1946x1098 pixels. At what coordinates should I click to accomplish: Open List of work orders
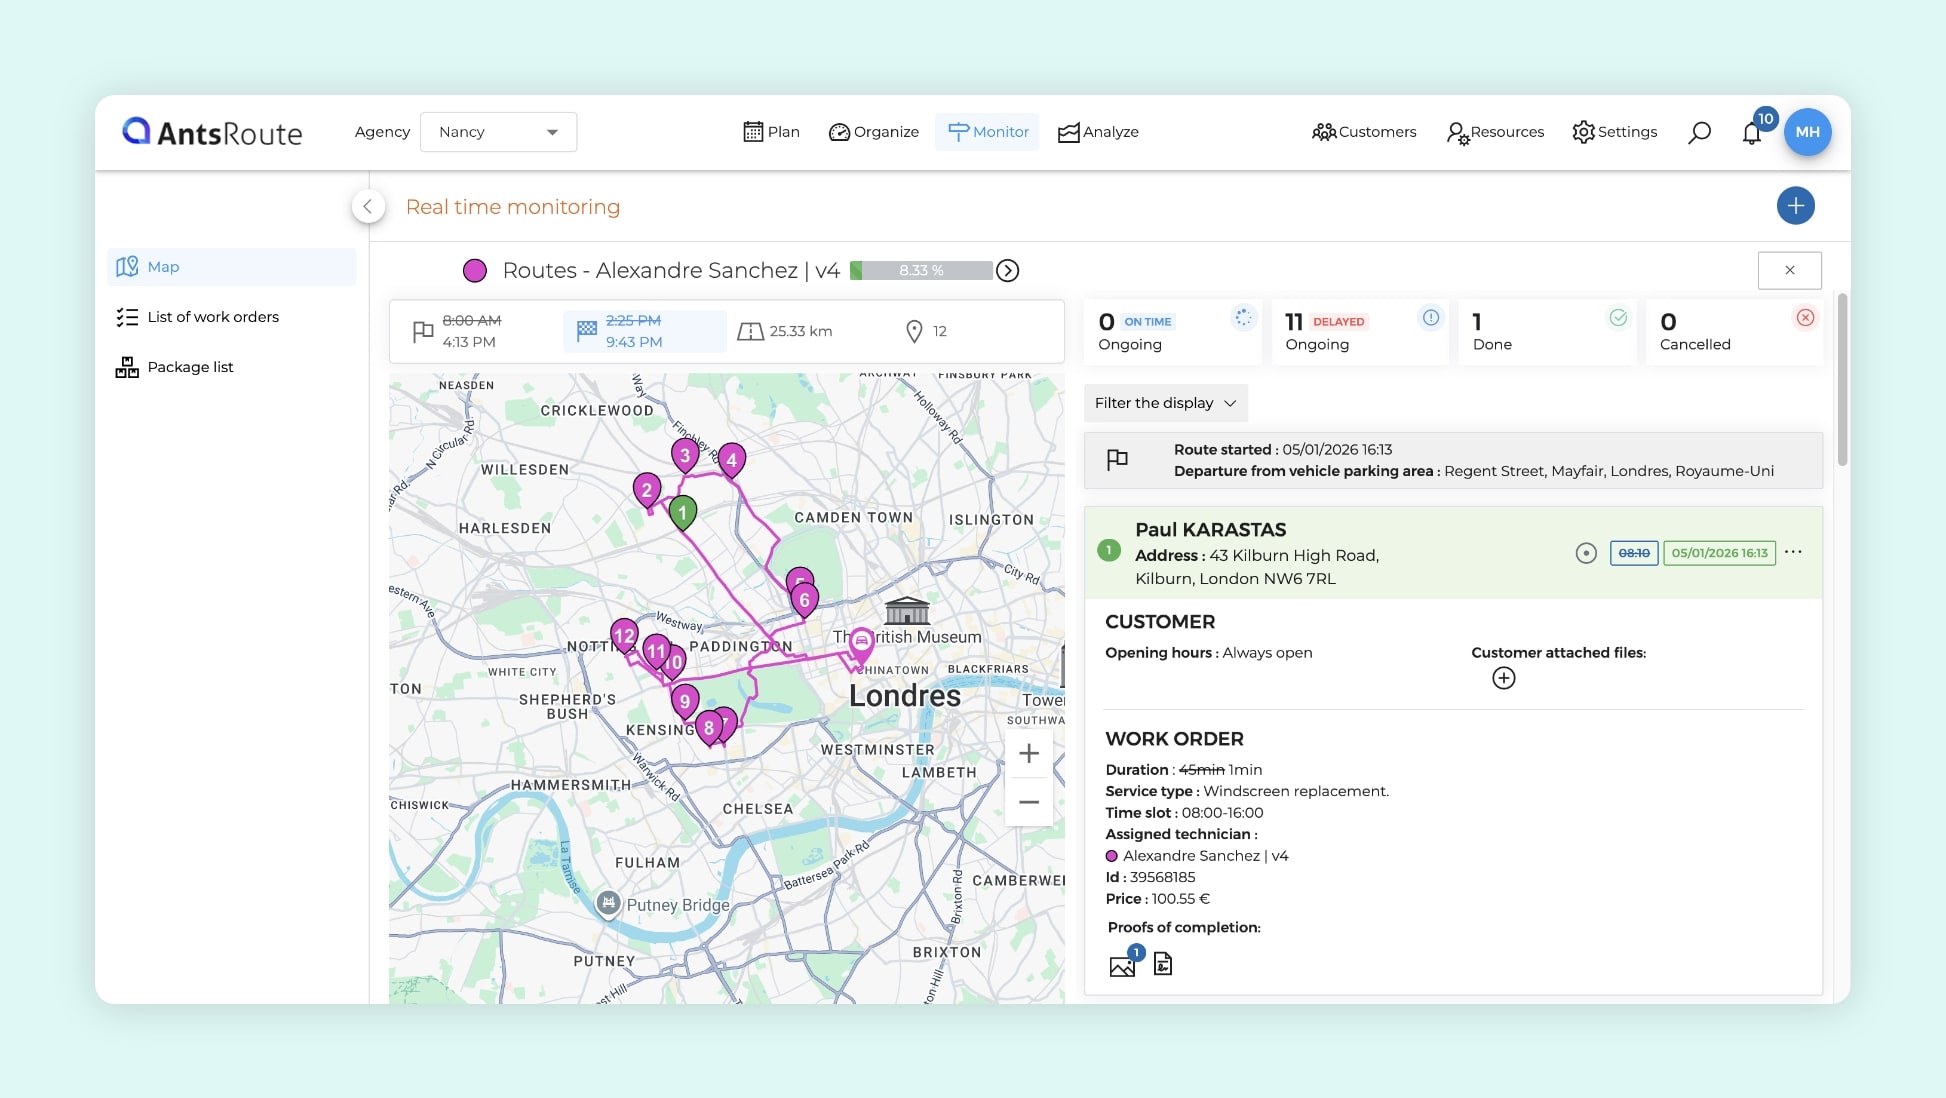[x=213, y=317]
